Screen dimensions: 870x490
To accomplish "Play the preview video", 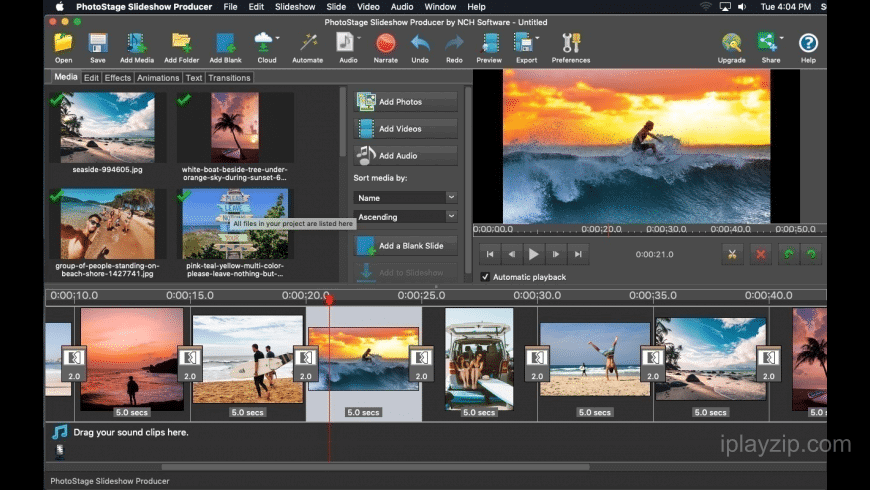I will pos(533,254).
